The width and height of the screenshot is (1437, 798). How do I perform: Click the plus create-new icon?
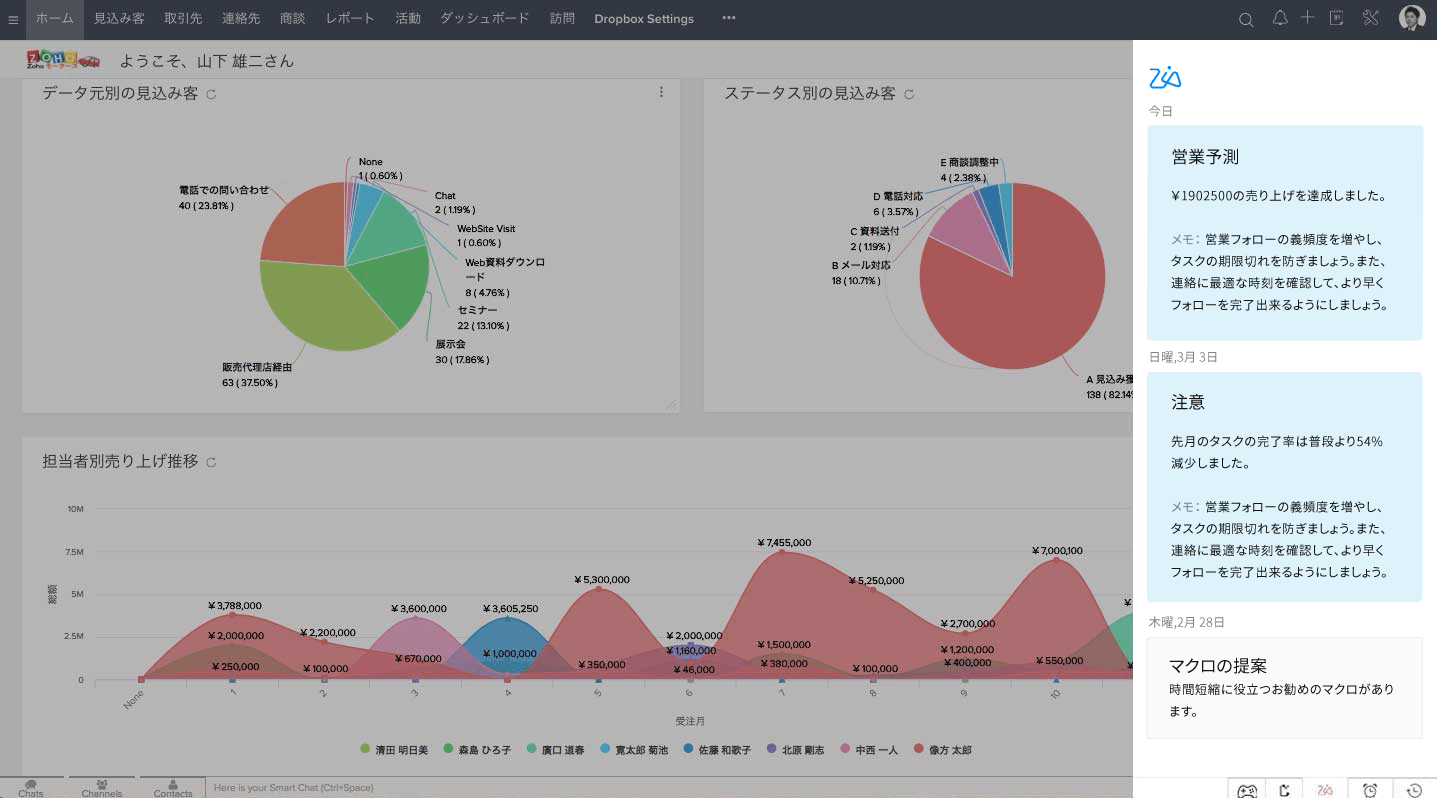pos(1307,18)
